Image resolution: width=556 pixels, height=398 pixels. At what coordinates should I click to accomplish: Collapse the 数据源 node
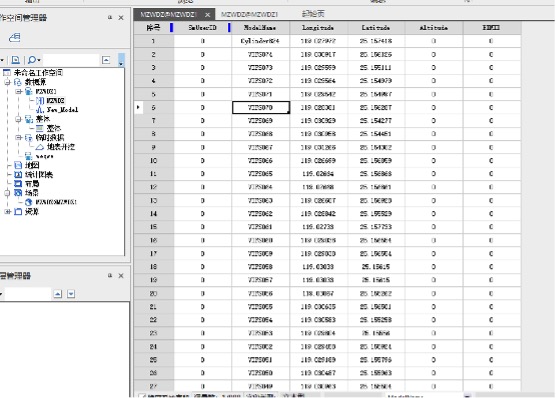point(7,82)
